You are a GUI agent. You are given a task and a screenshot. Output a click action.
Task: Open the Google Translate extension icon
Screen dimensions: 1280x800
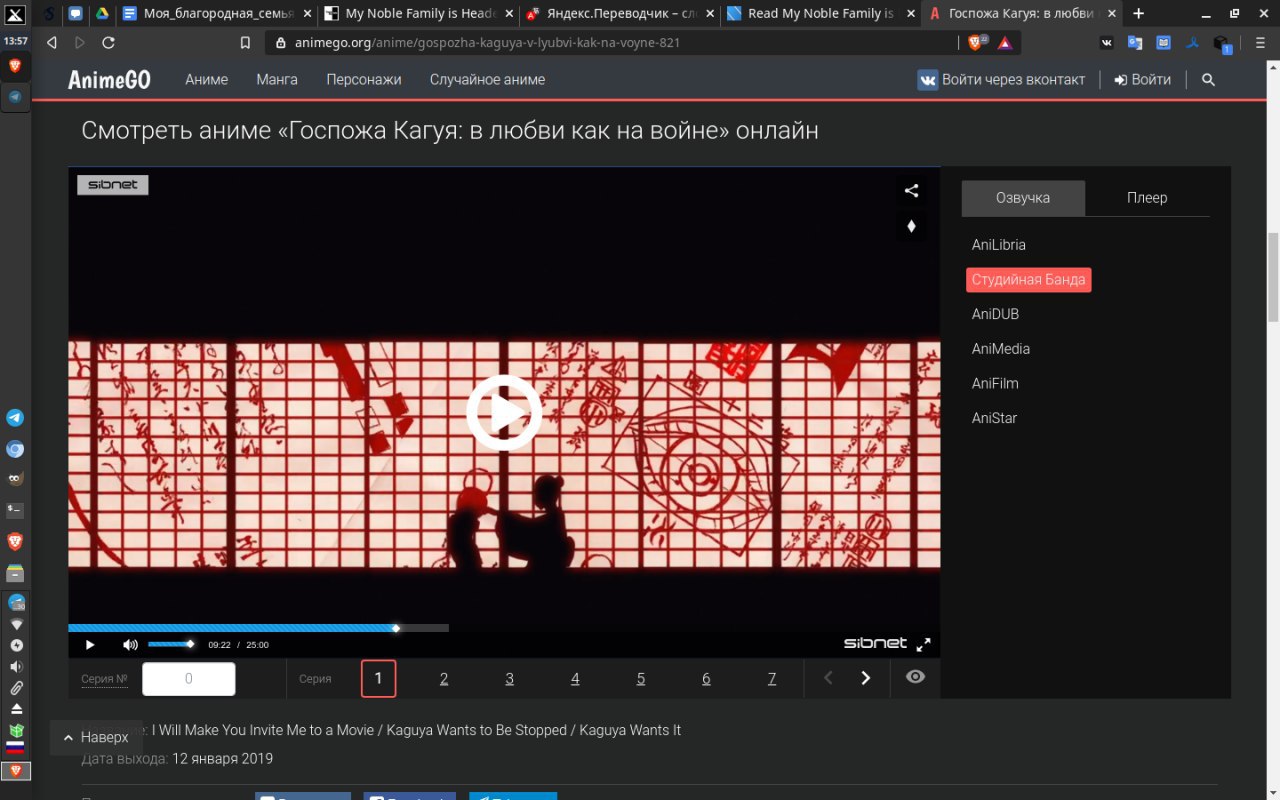tap(1135, 43)
